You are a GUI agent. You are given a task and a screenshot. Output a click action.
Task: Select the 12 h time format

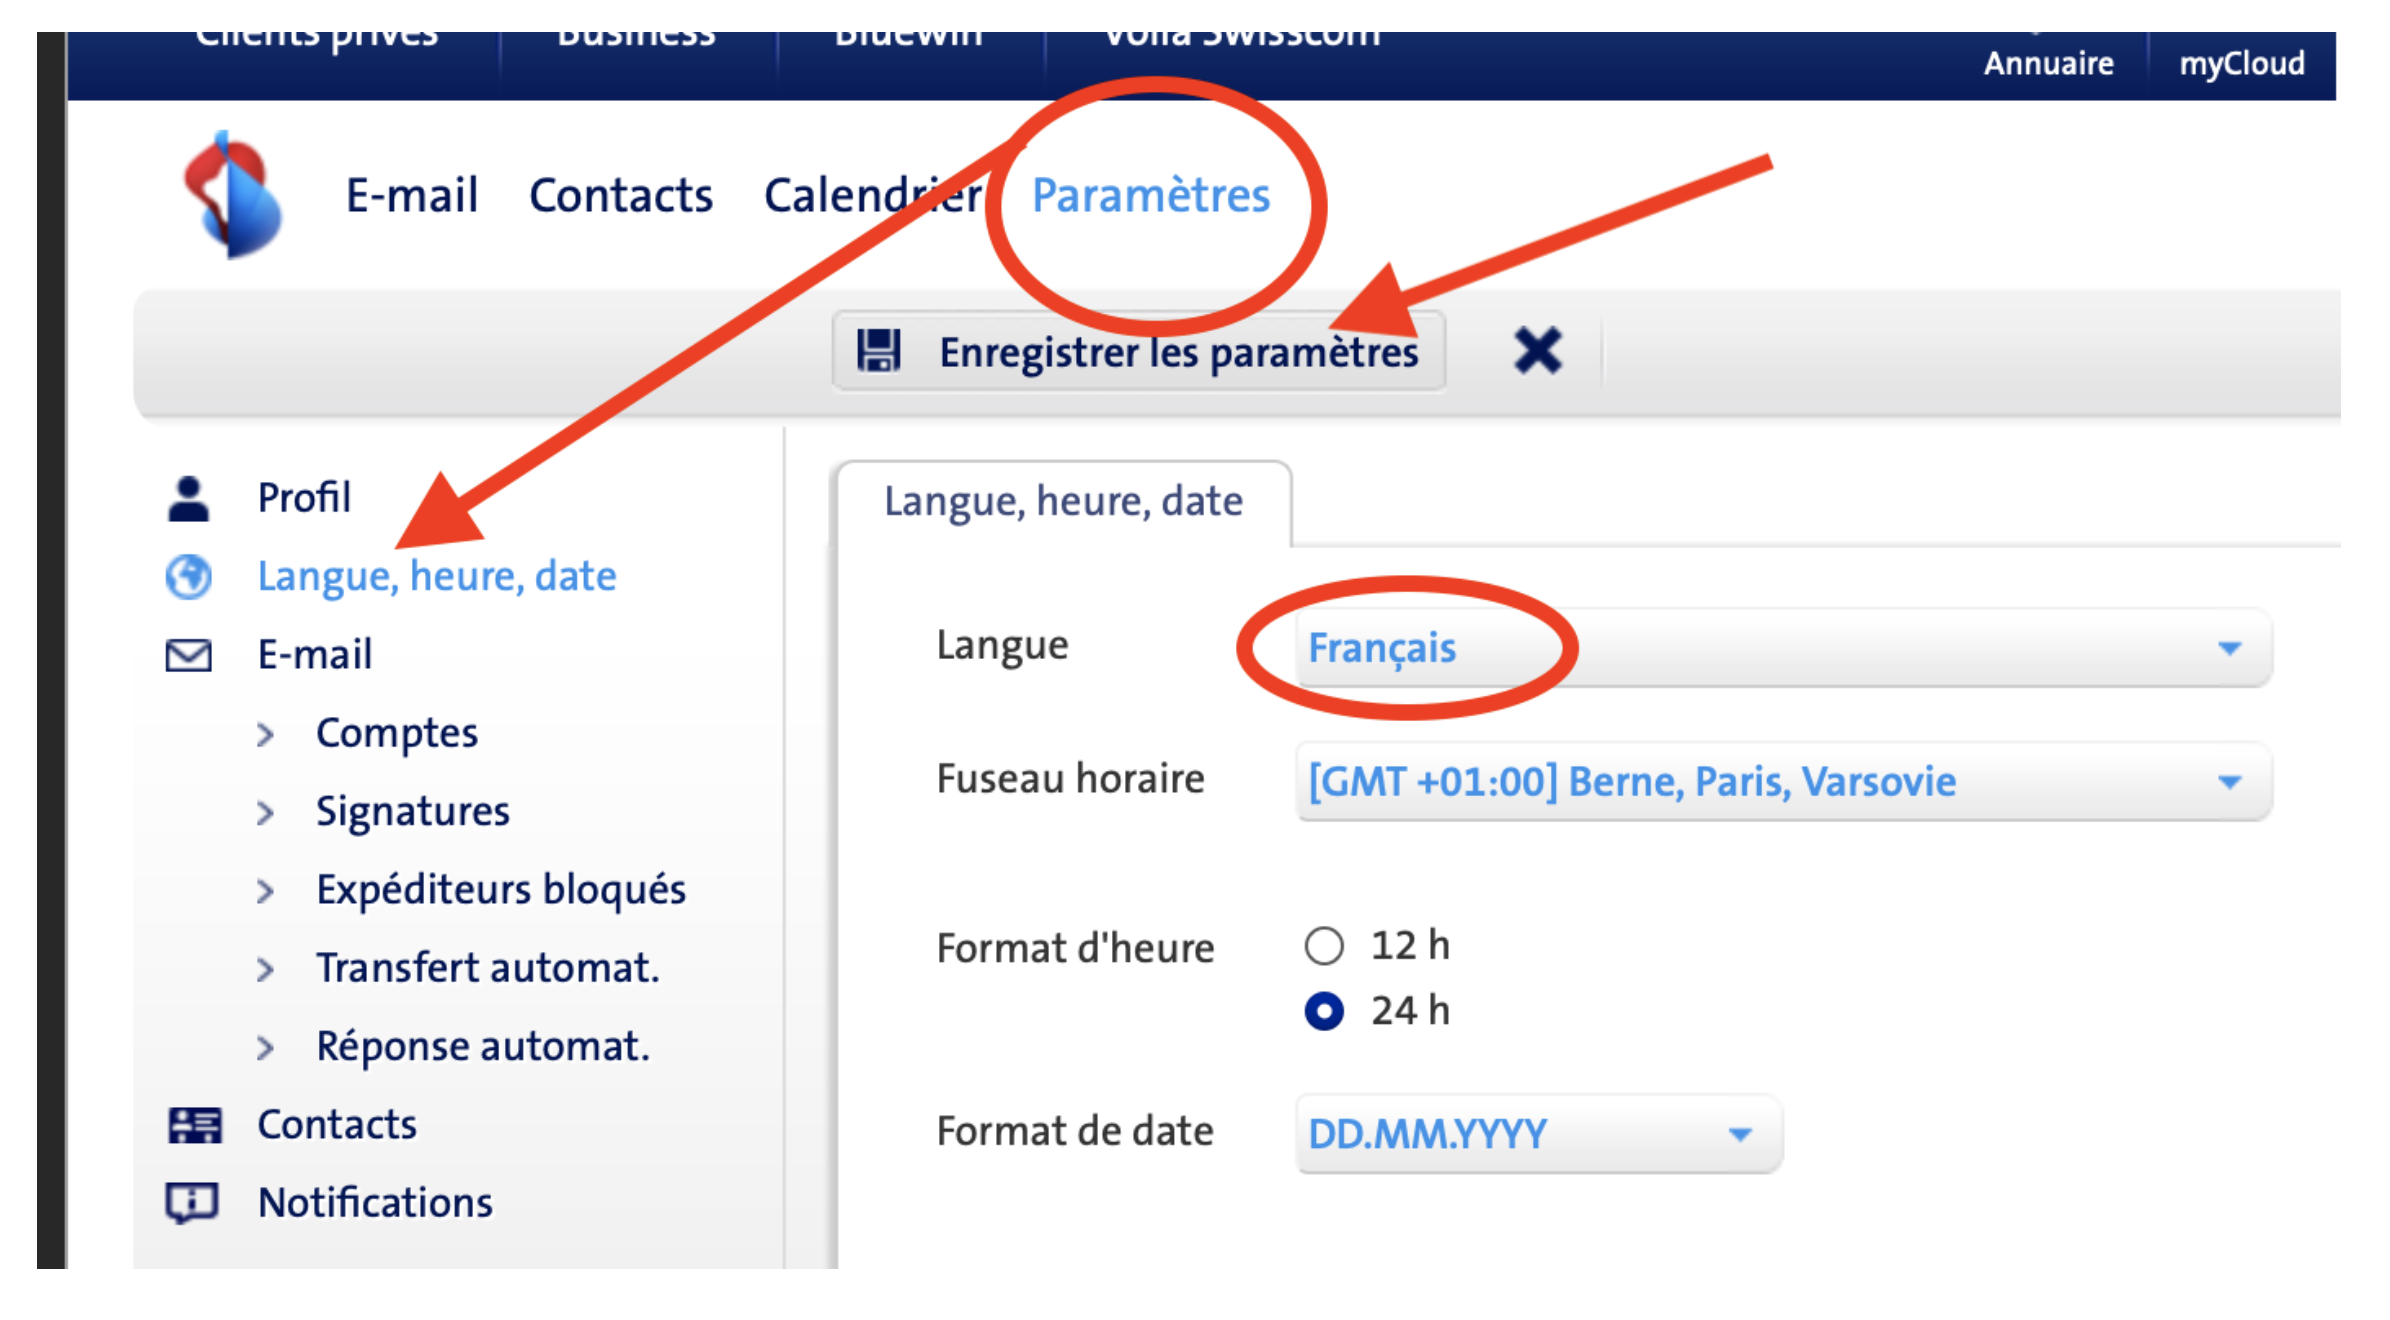click(x=1324, y=946)
